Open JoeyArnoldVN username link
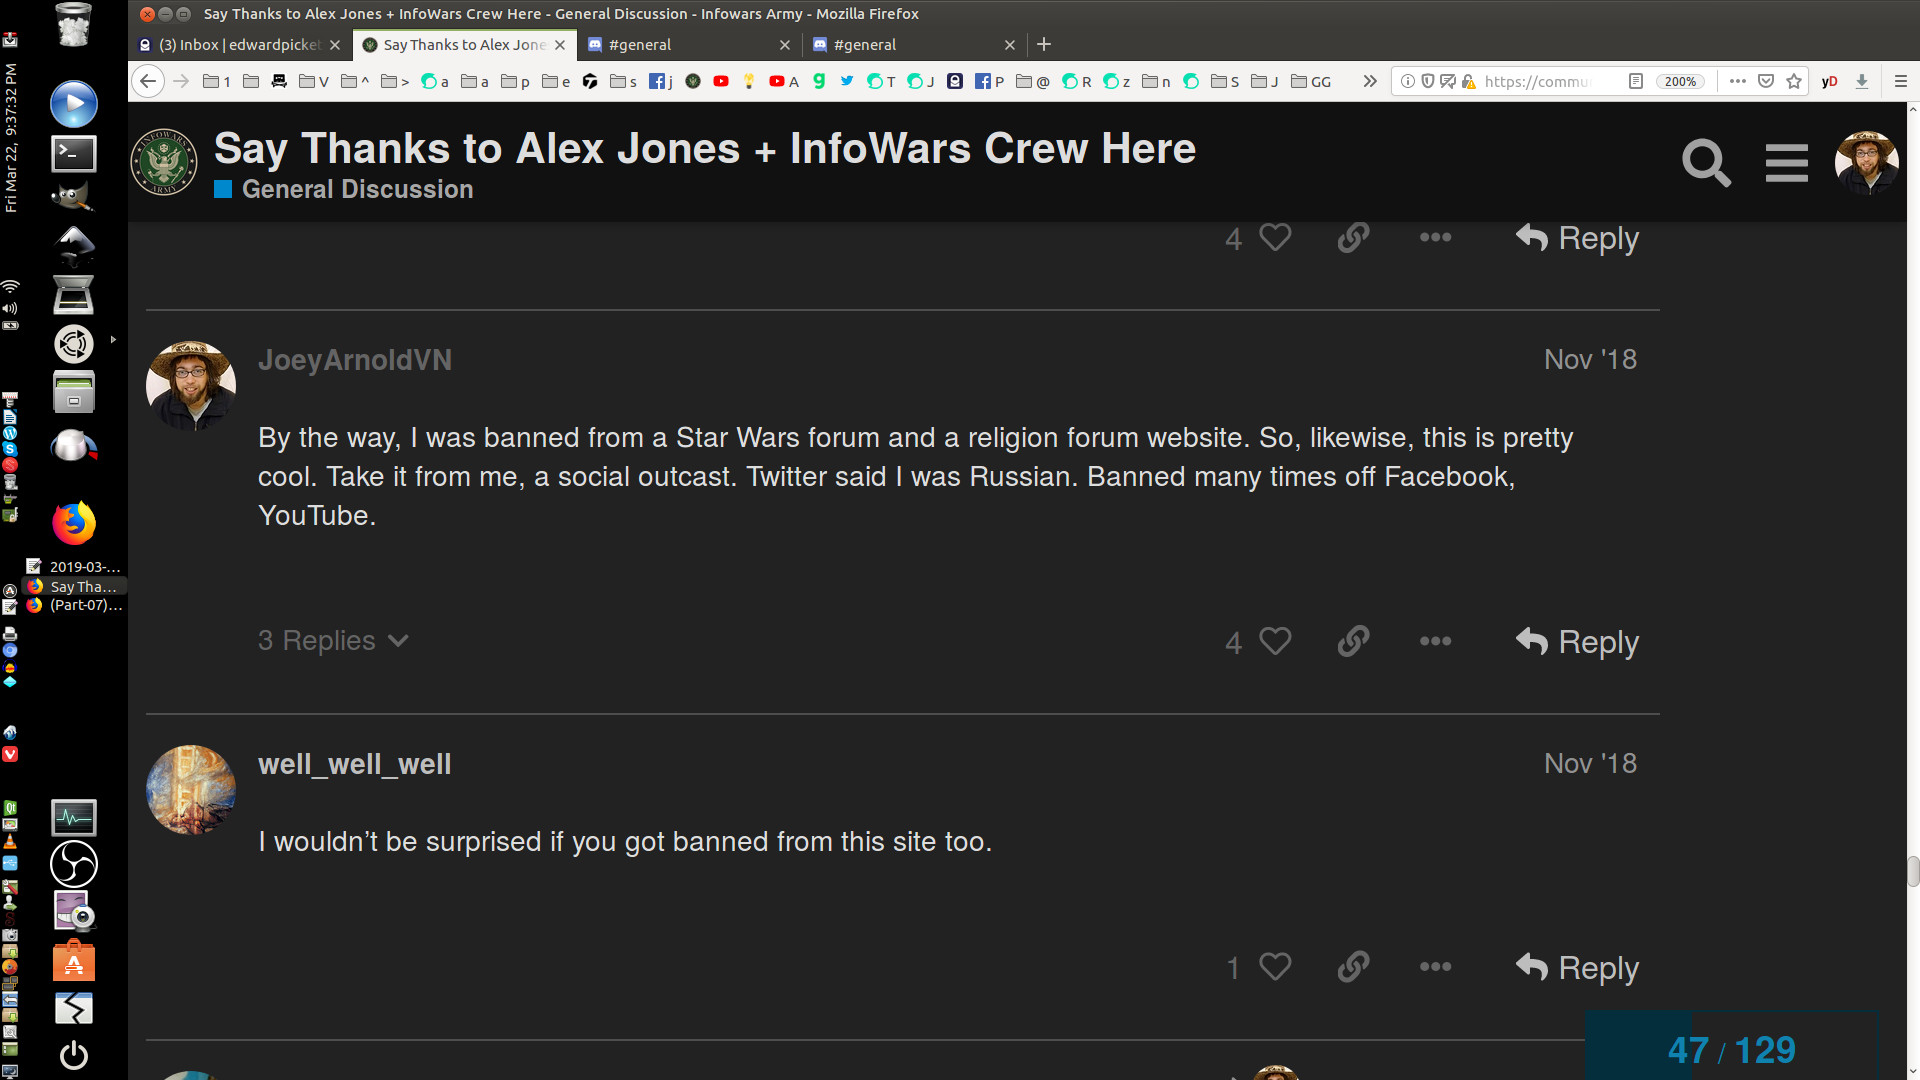 355,360
